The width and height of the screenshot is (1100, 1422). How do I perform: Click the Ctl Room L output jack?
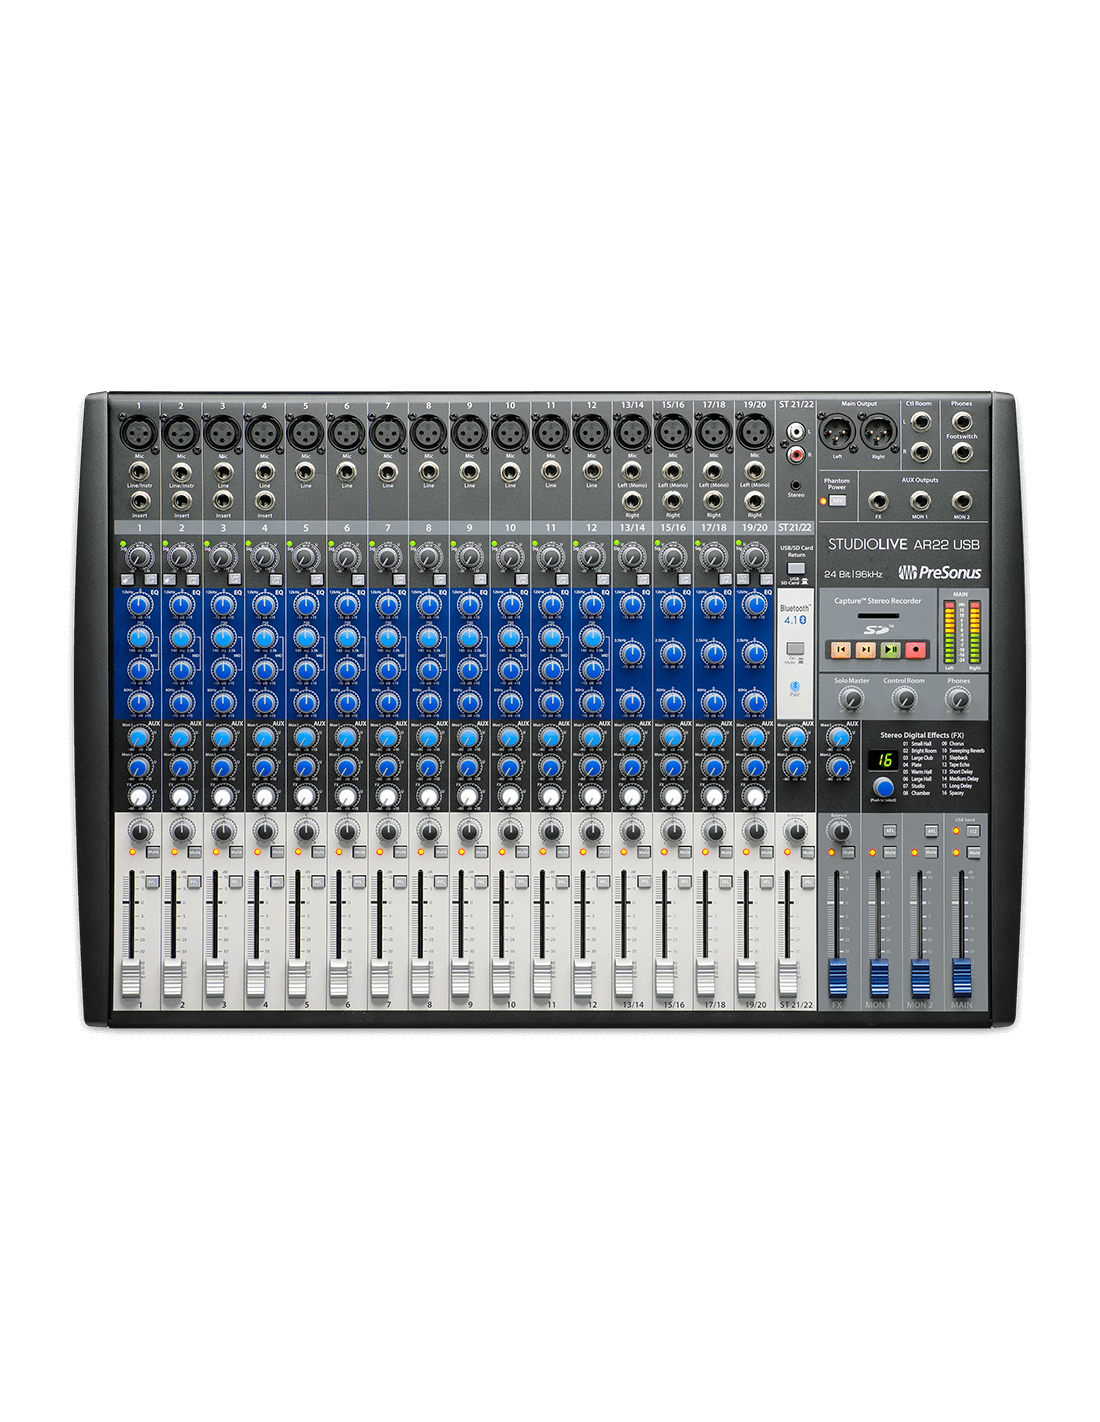pyautogui.click(x=921, y=420)
